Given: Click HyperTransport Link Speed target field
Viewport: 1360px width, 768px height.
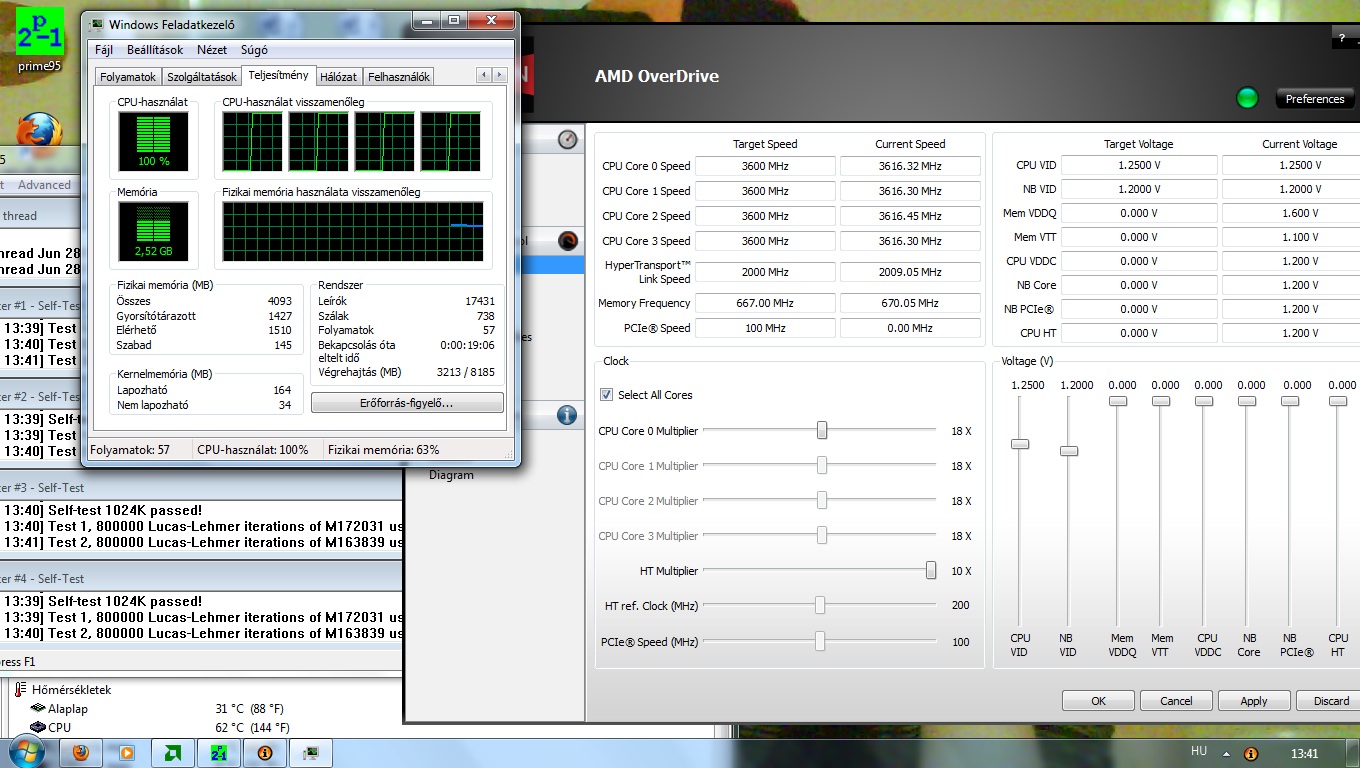Looking at the screenshot, I should [765, 272].
